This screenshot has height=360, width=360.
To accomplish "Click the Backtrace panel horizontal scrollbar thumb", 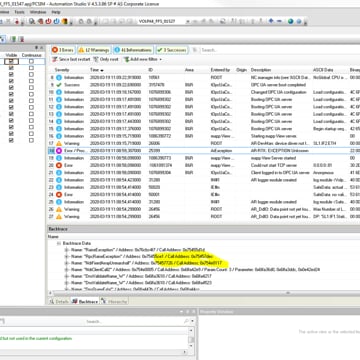I will 288,293.
